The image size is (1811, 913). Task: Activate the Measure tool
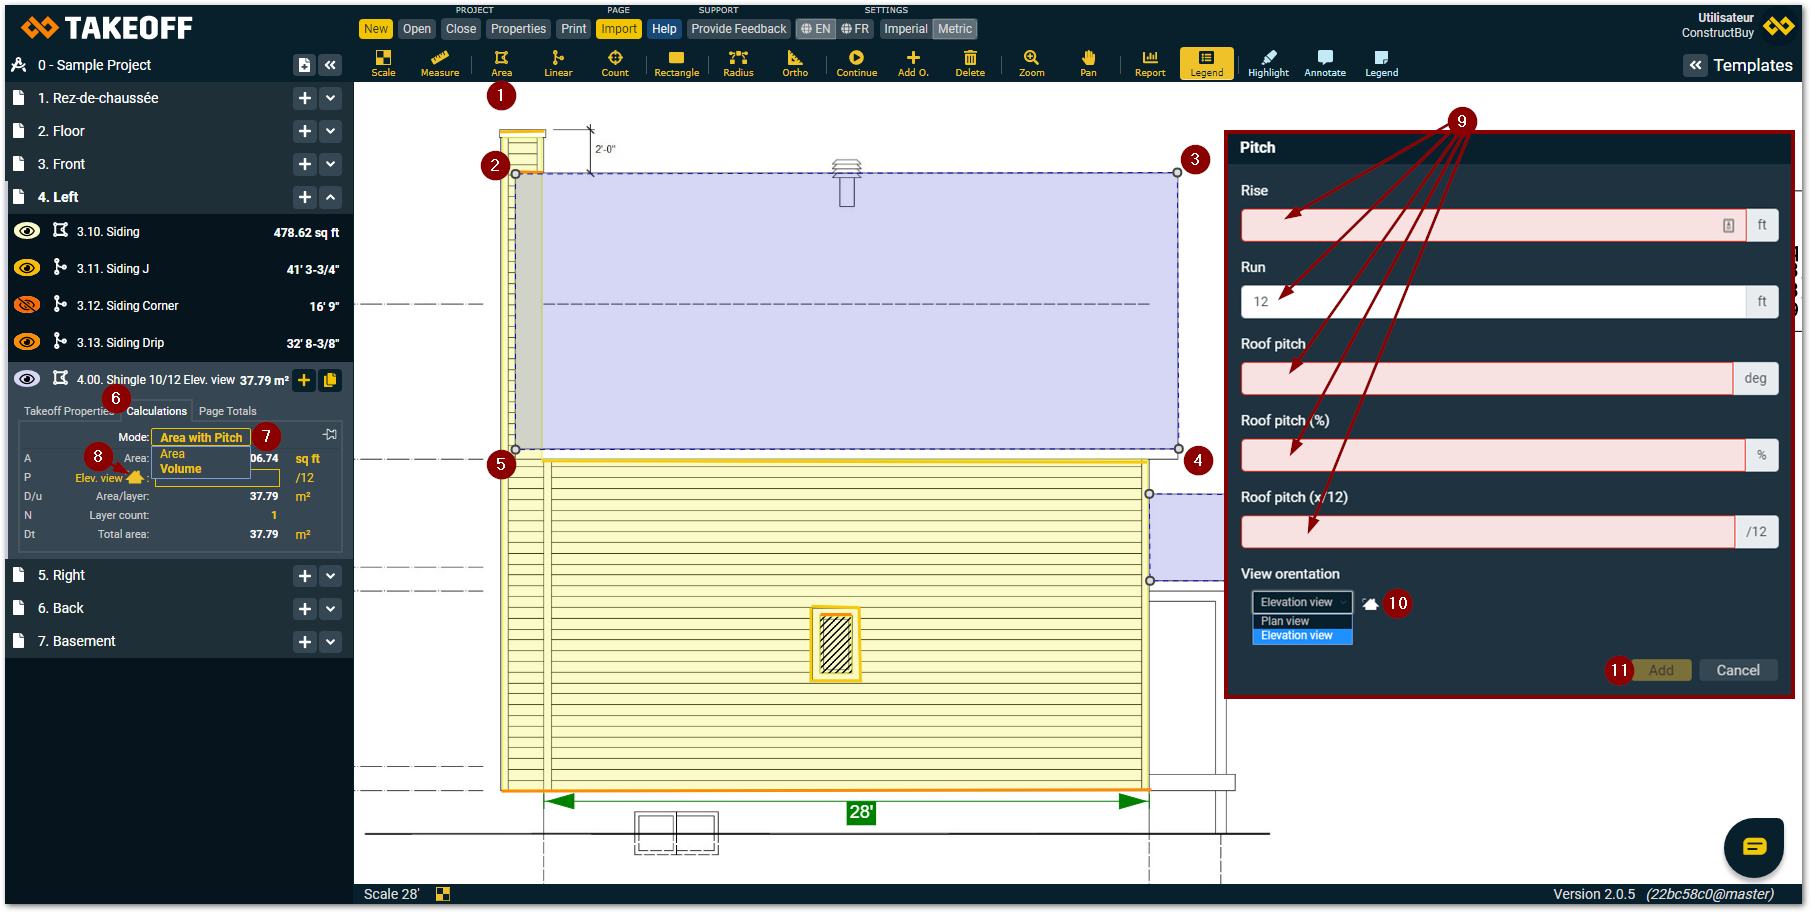439,63
